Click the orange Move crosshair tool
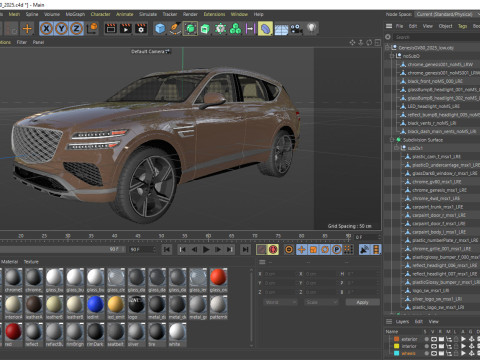Image resolution: width=480 pixels, height=360 pixels. tap(27, 29)
